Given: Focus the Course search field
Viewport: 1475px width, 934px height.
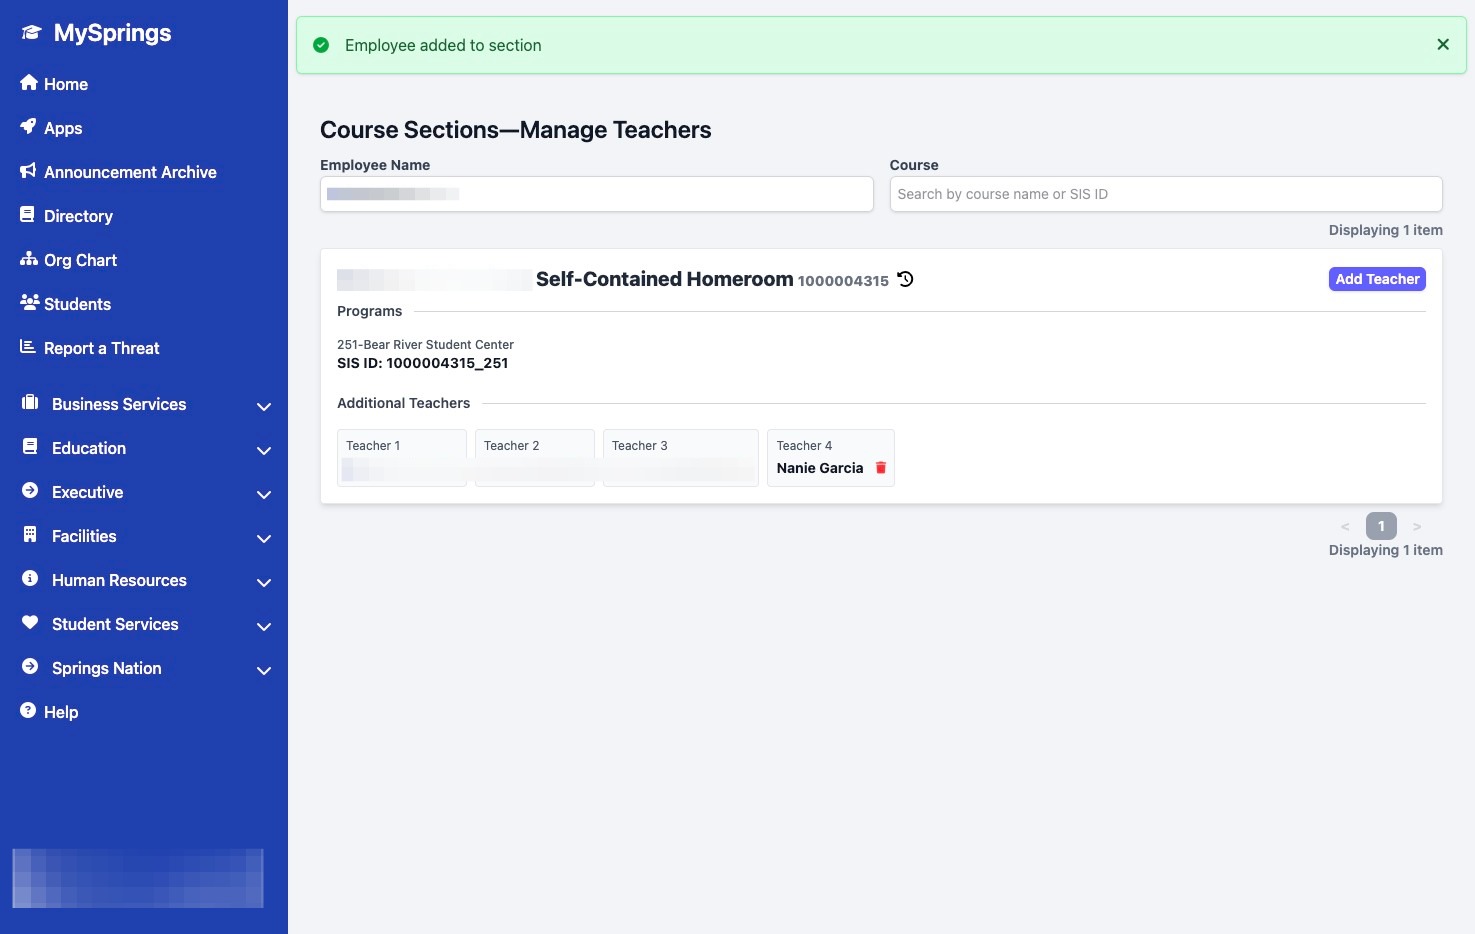Looking at the screenshot, I should pyautogui.click(x=1165, y=194).
